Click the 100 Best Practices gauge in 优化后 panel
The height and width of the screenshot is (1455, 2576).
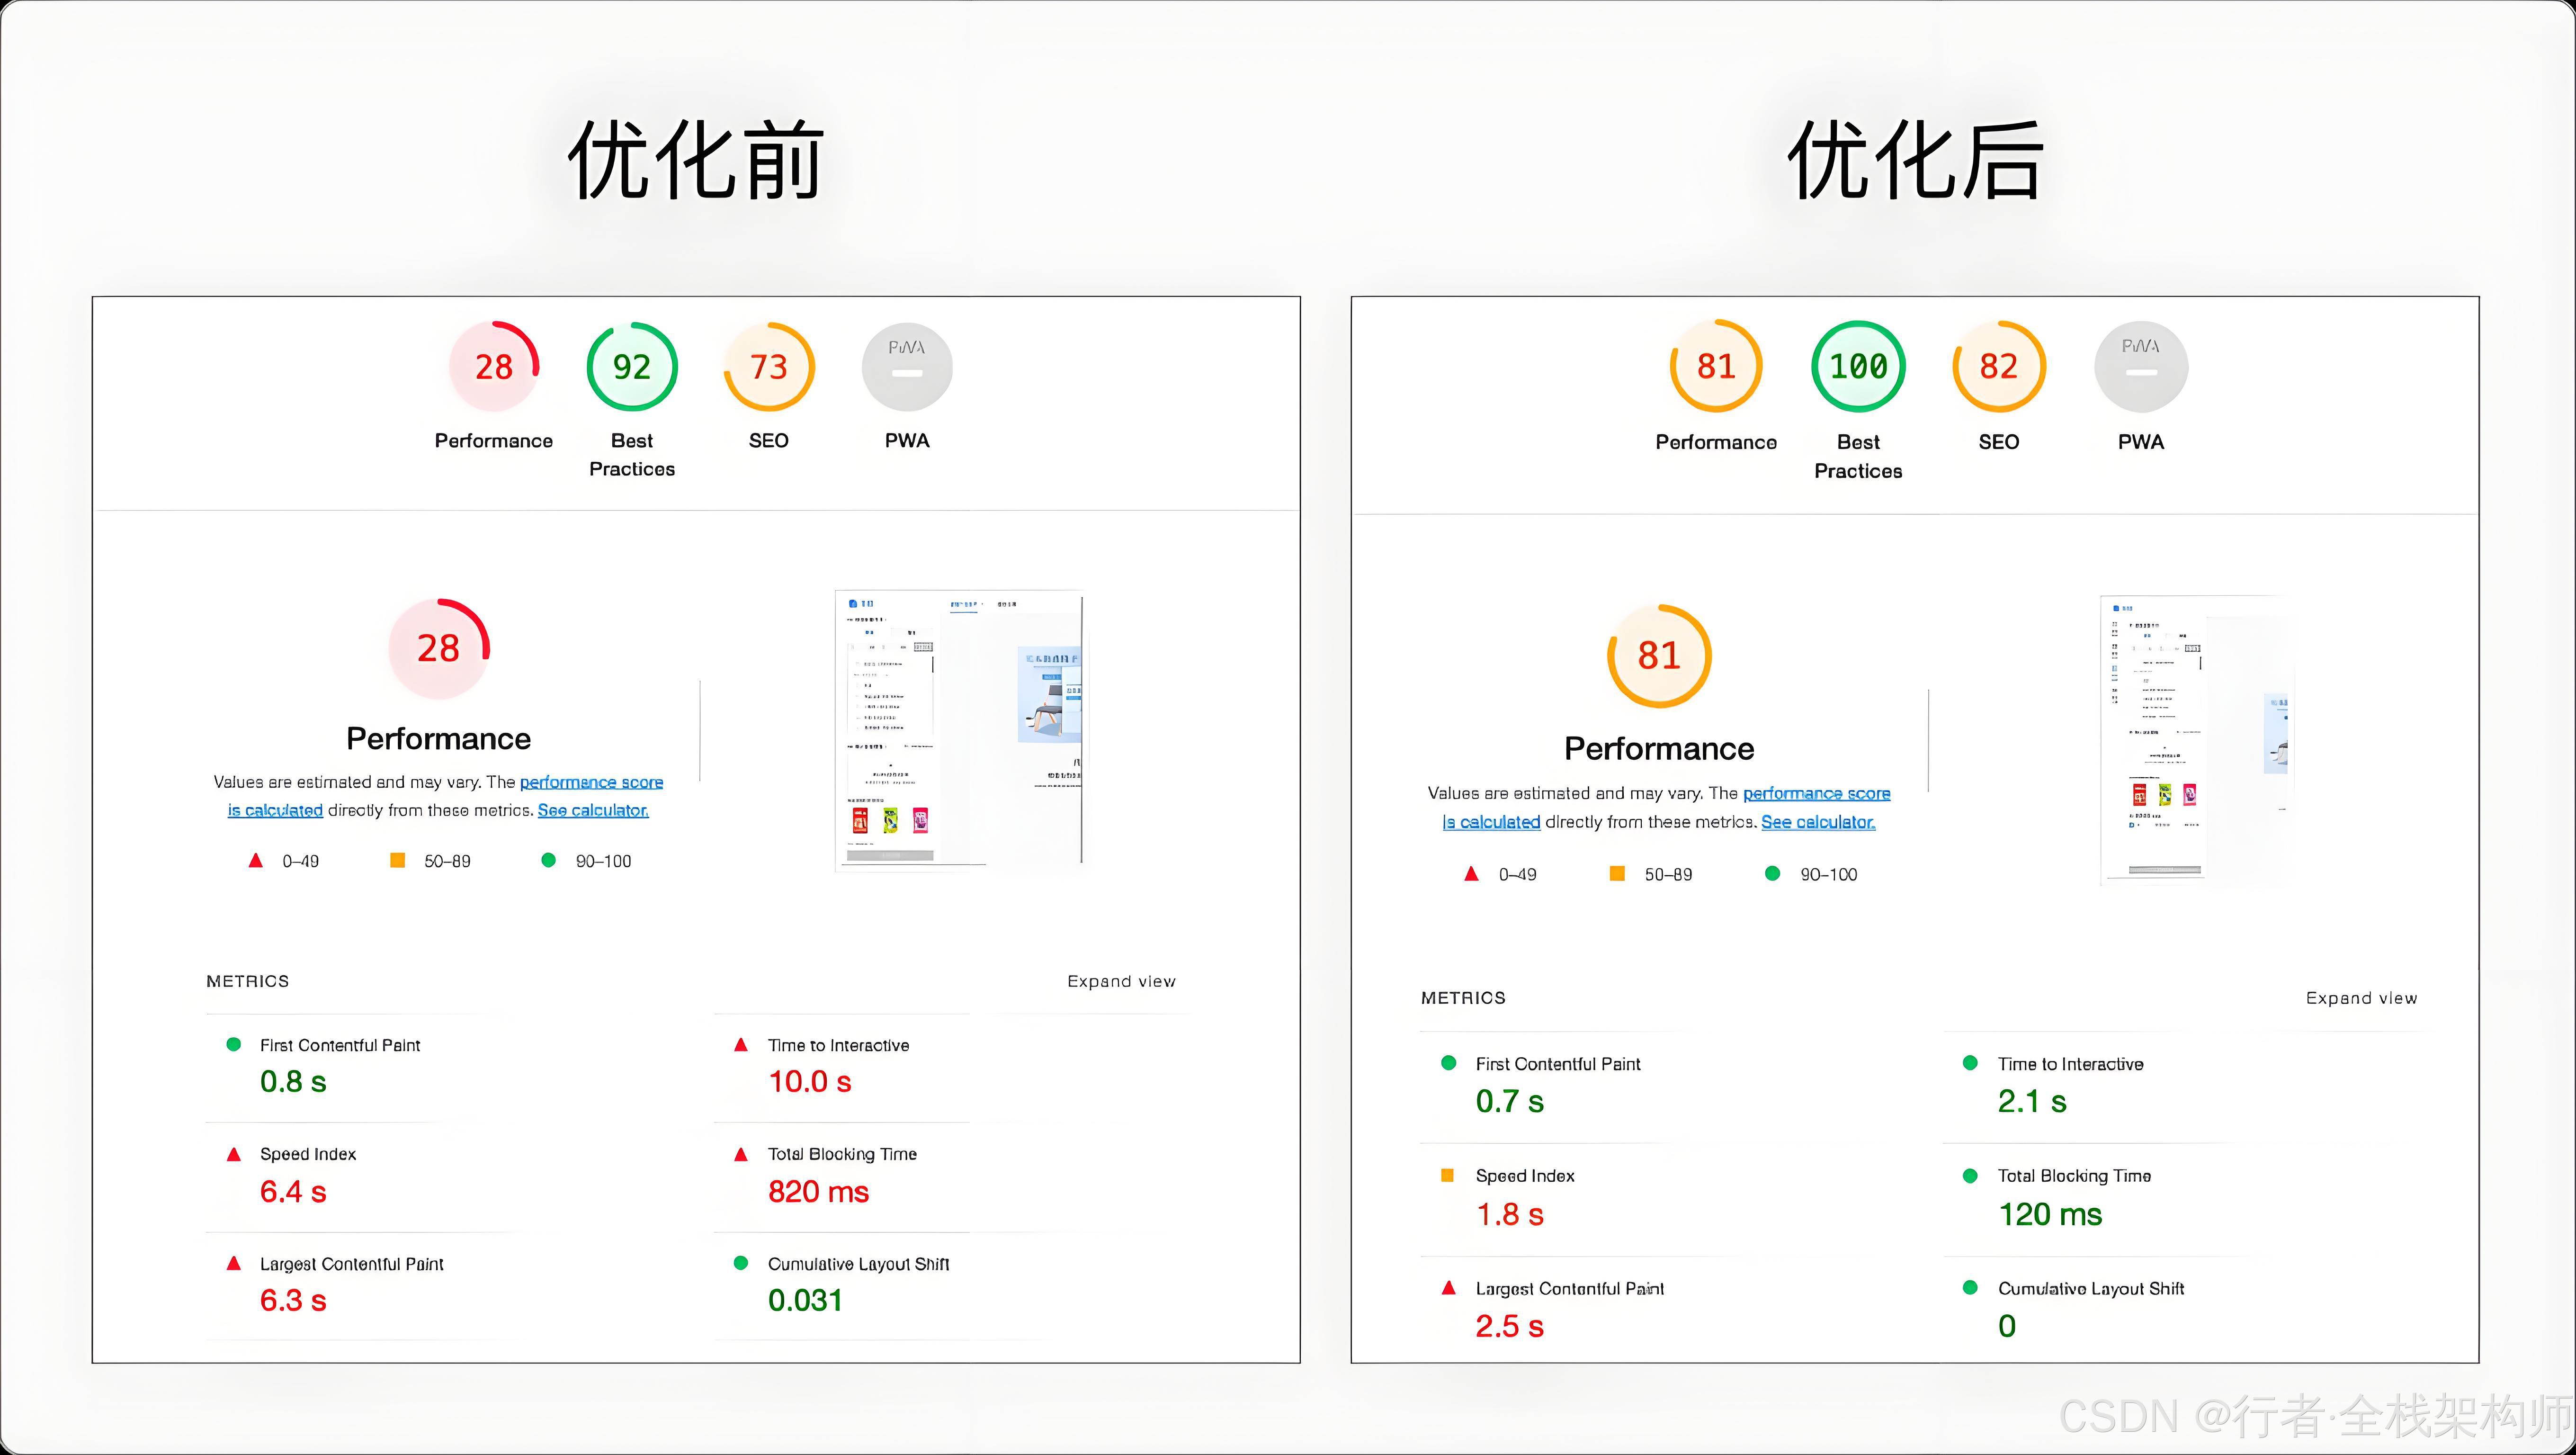tap(1858, 366)
